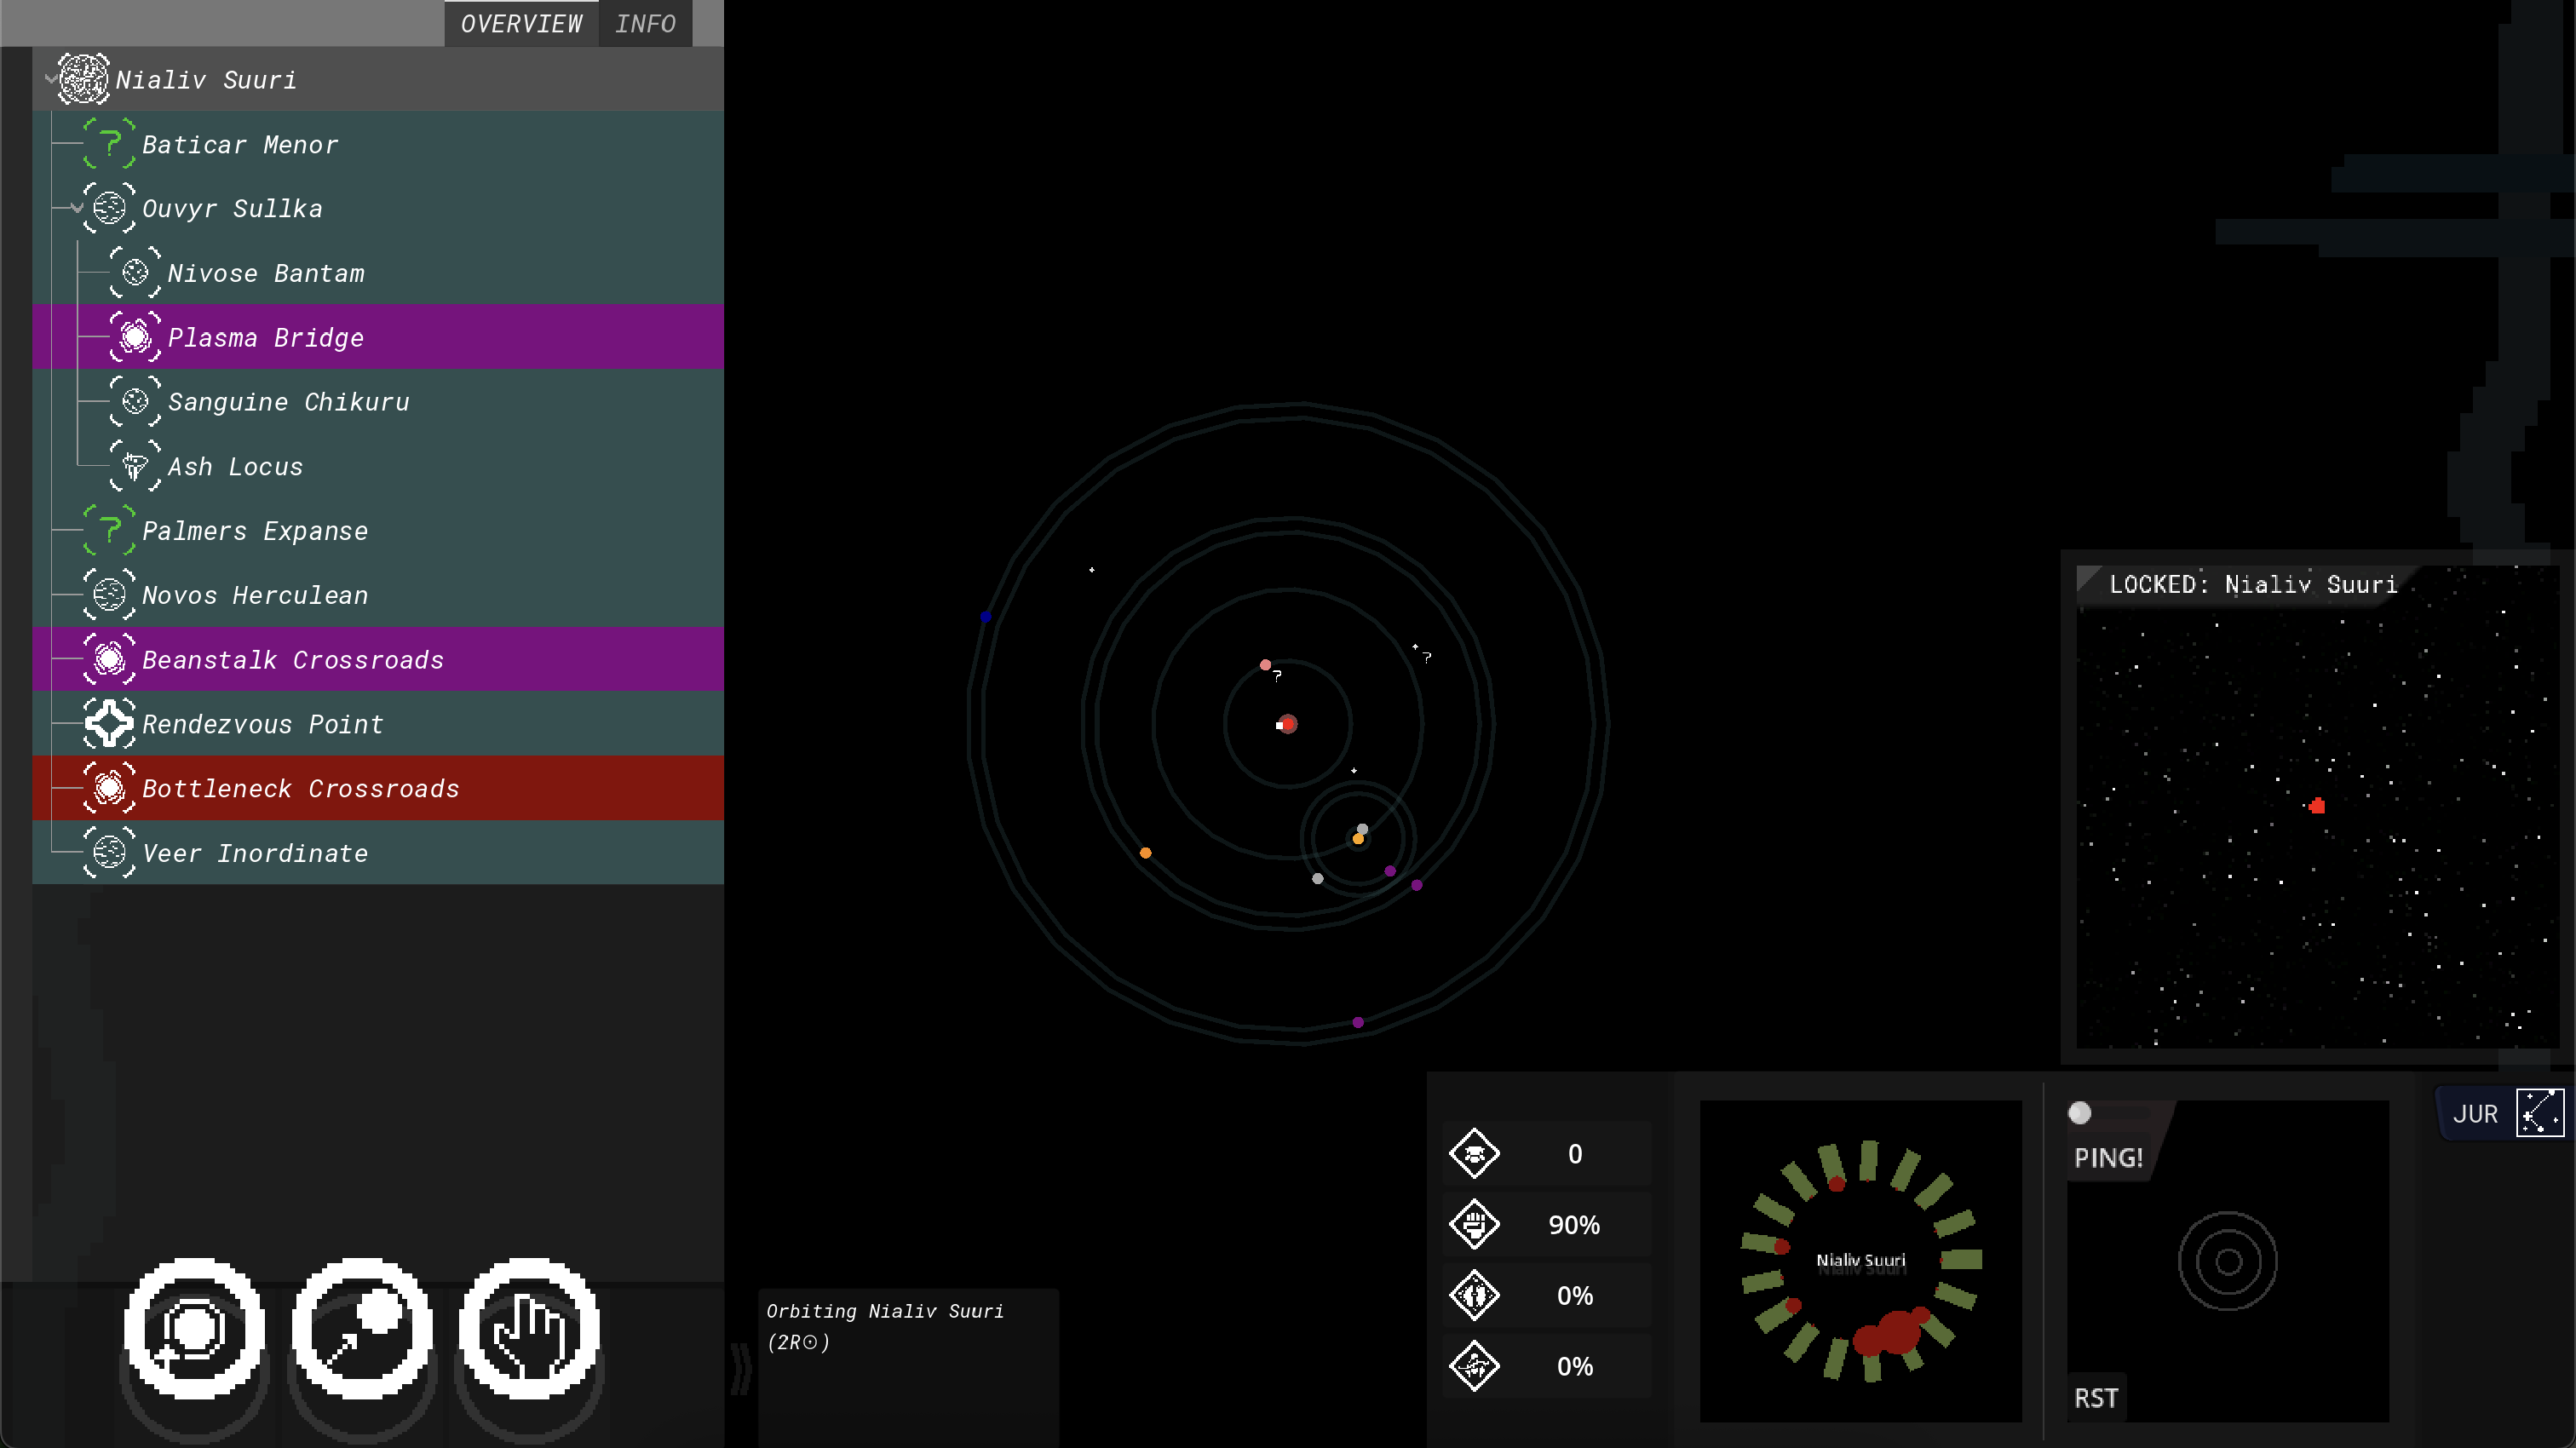Viewport: 2576px width, 1448px height.
Task: Click the Rendezvous Point diamond icon
Action: click(109, 724)
